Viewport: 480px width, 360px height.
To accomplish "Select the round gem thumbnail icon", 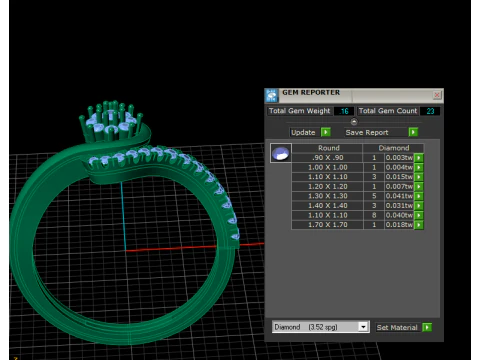I will click(x=281, y=153).
